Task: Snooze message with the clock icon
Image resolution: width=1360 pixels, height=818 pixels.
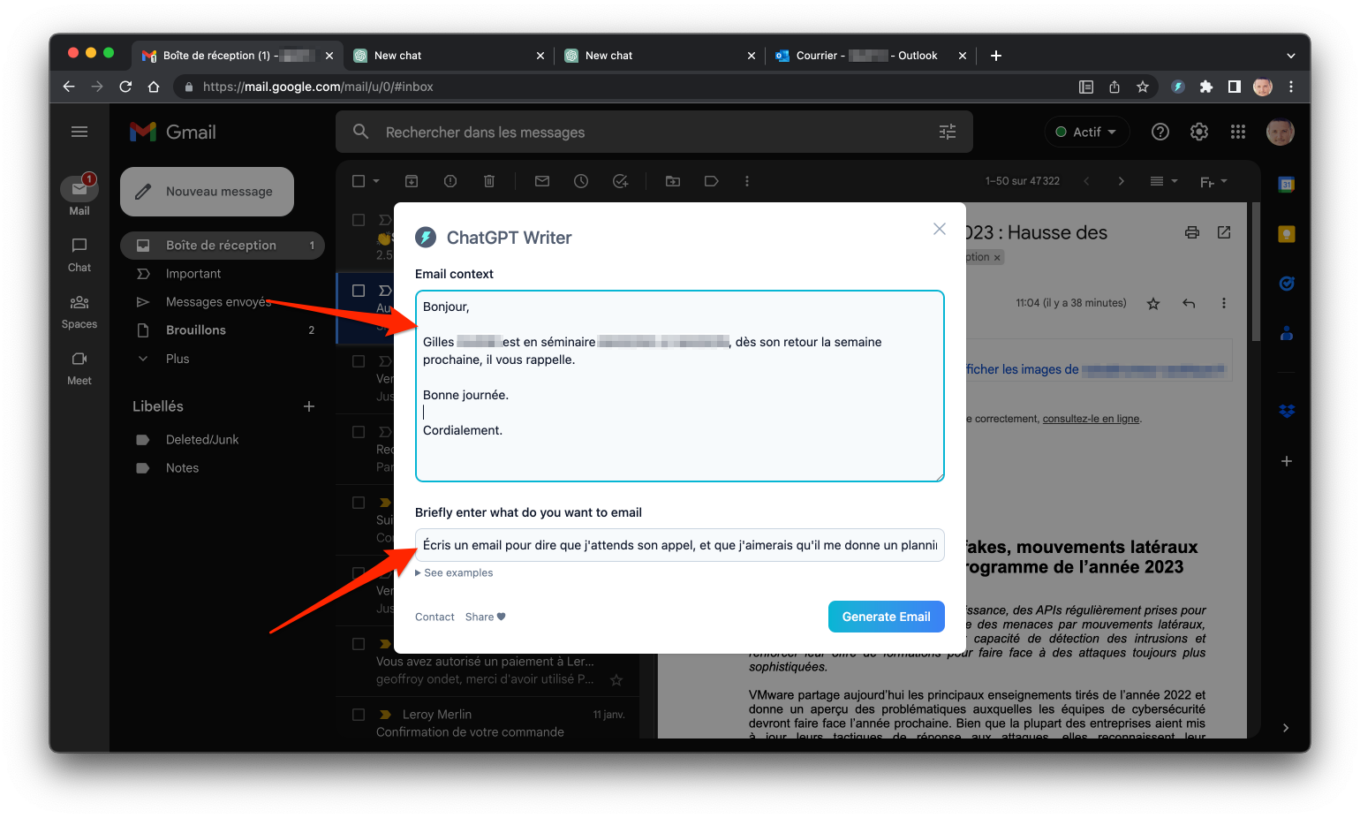Action: click(581, 181)
